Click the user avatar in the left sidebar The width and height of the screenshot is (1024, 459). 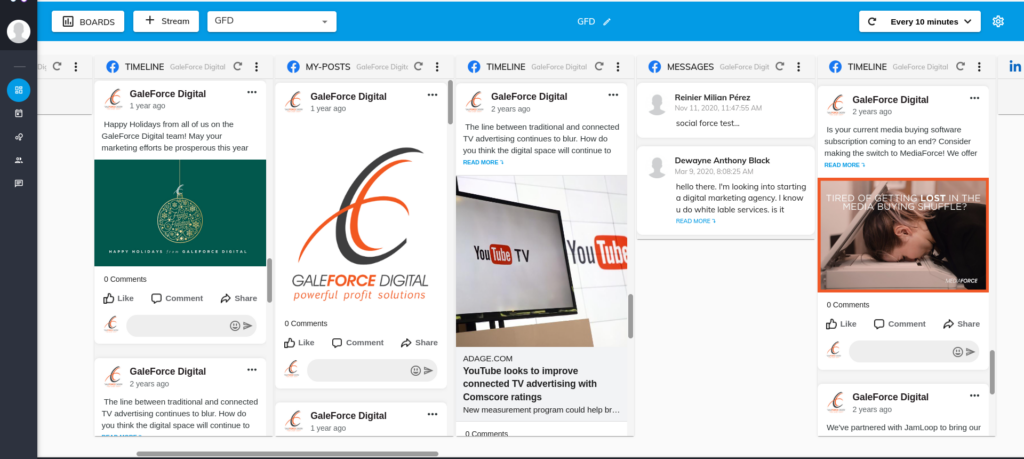(x=18, y=31)
